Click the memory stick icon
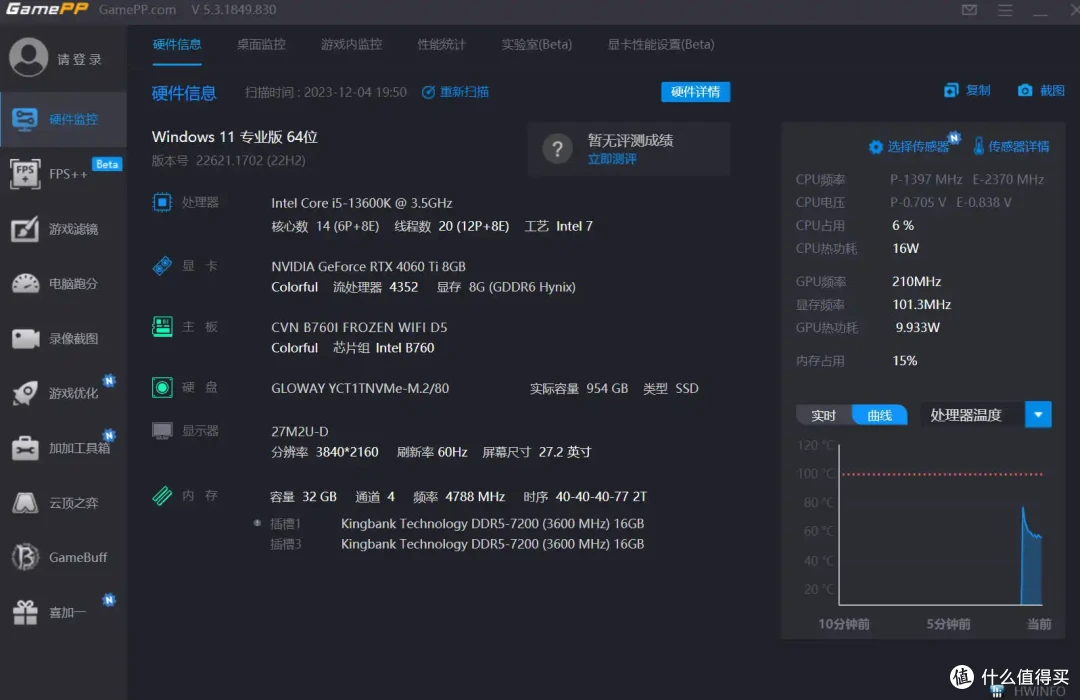The width and height of the screenshot is (1080, 700). pyautogui.click(x=162, y=495)
